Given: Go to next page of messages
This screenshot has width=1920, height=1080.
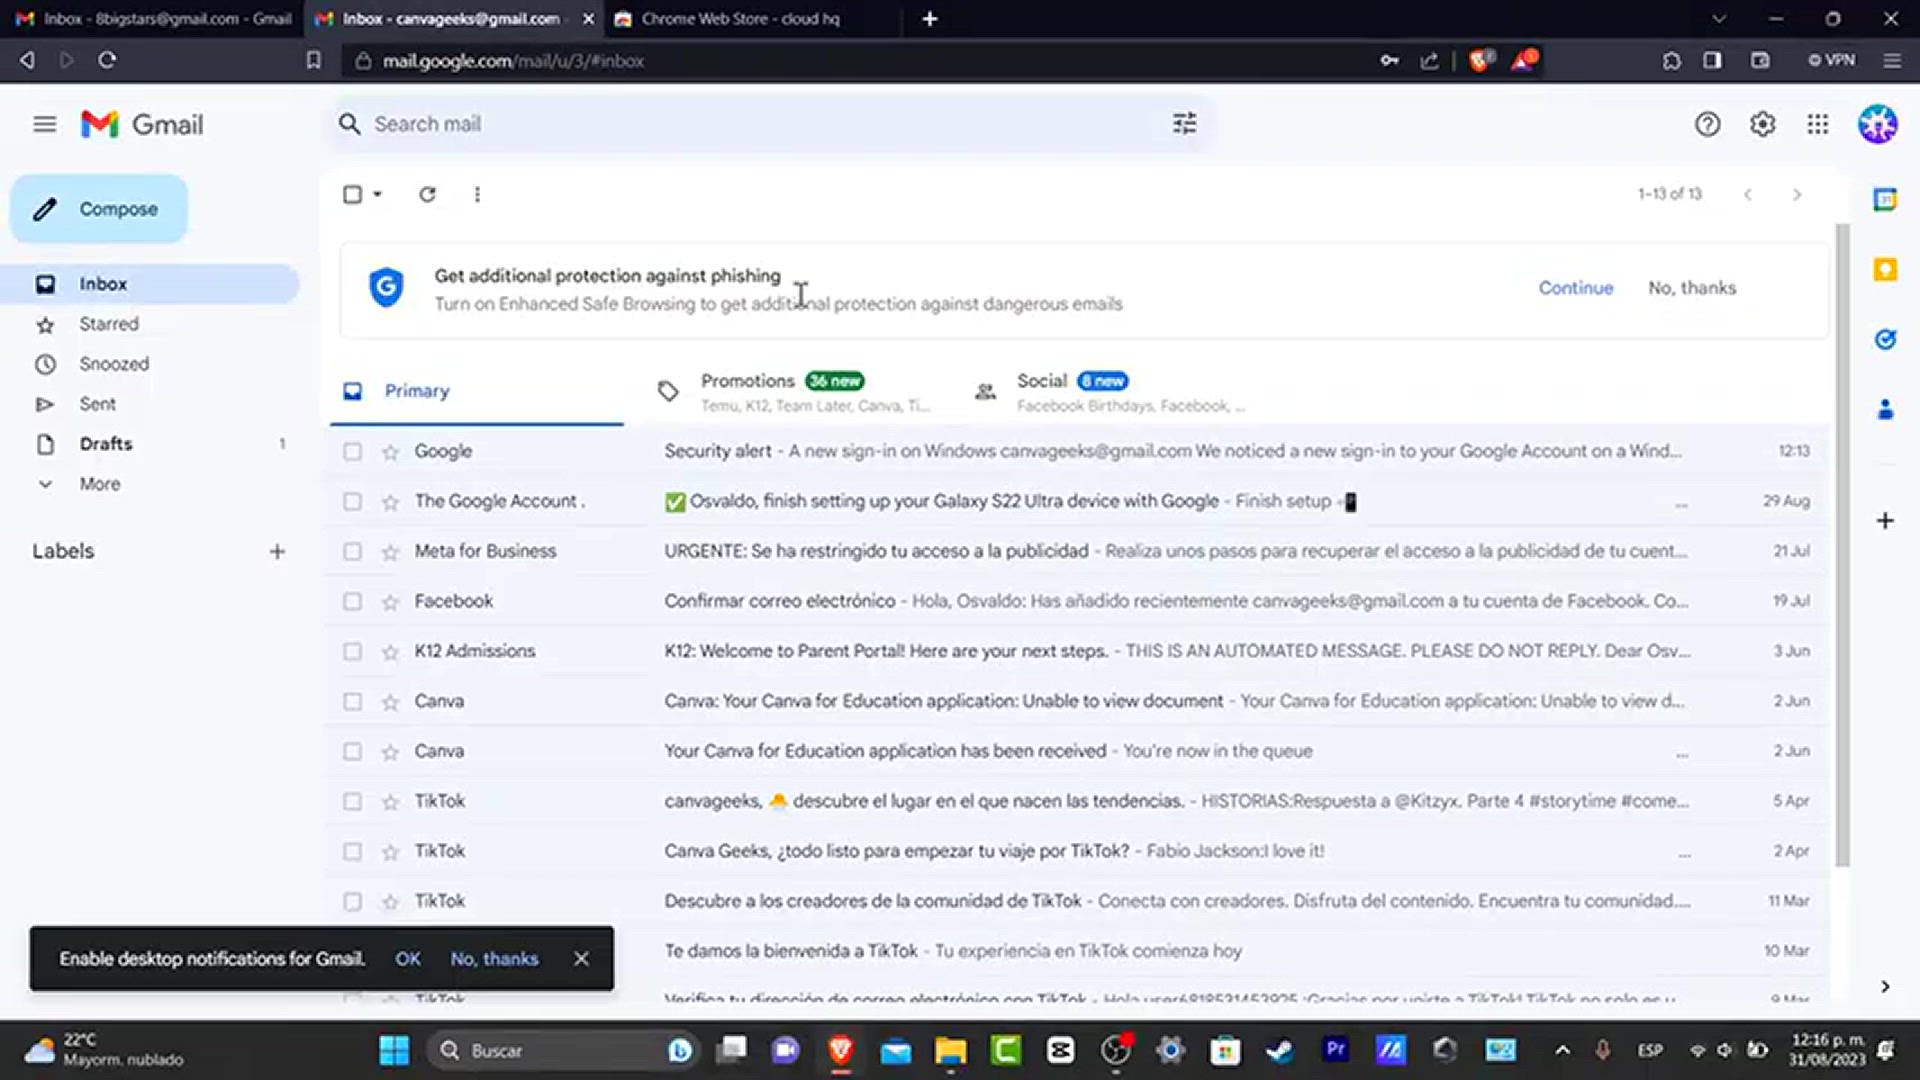Looking at the screenshot, I should click(x=1797, y=194).
